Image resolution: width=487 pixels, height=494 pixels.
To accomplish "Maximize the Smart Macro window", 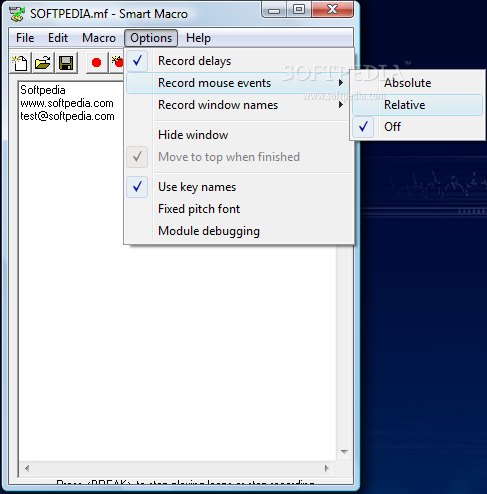I will [x=299, y=9].
